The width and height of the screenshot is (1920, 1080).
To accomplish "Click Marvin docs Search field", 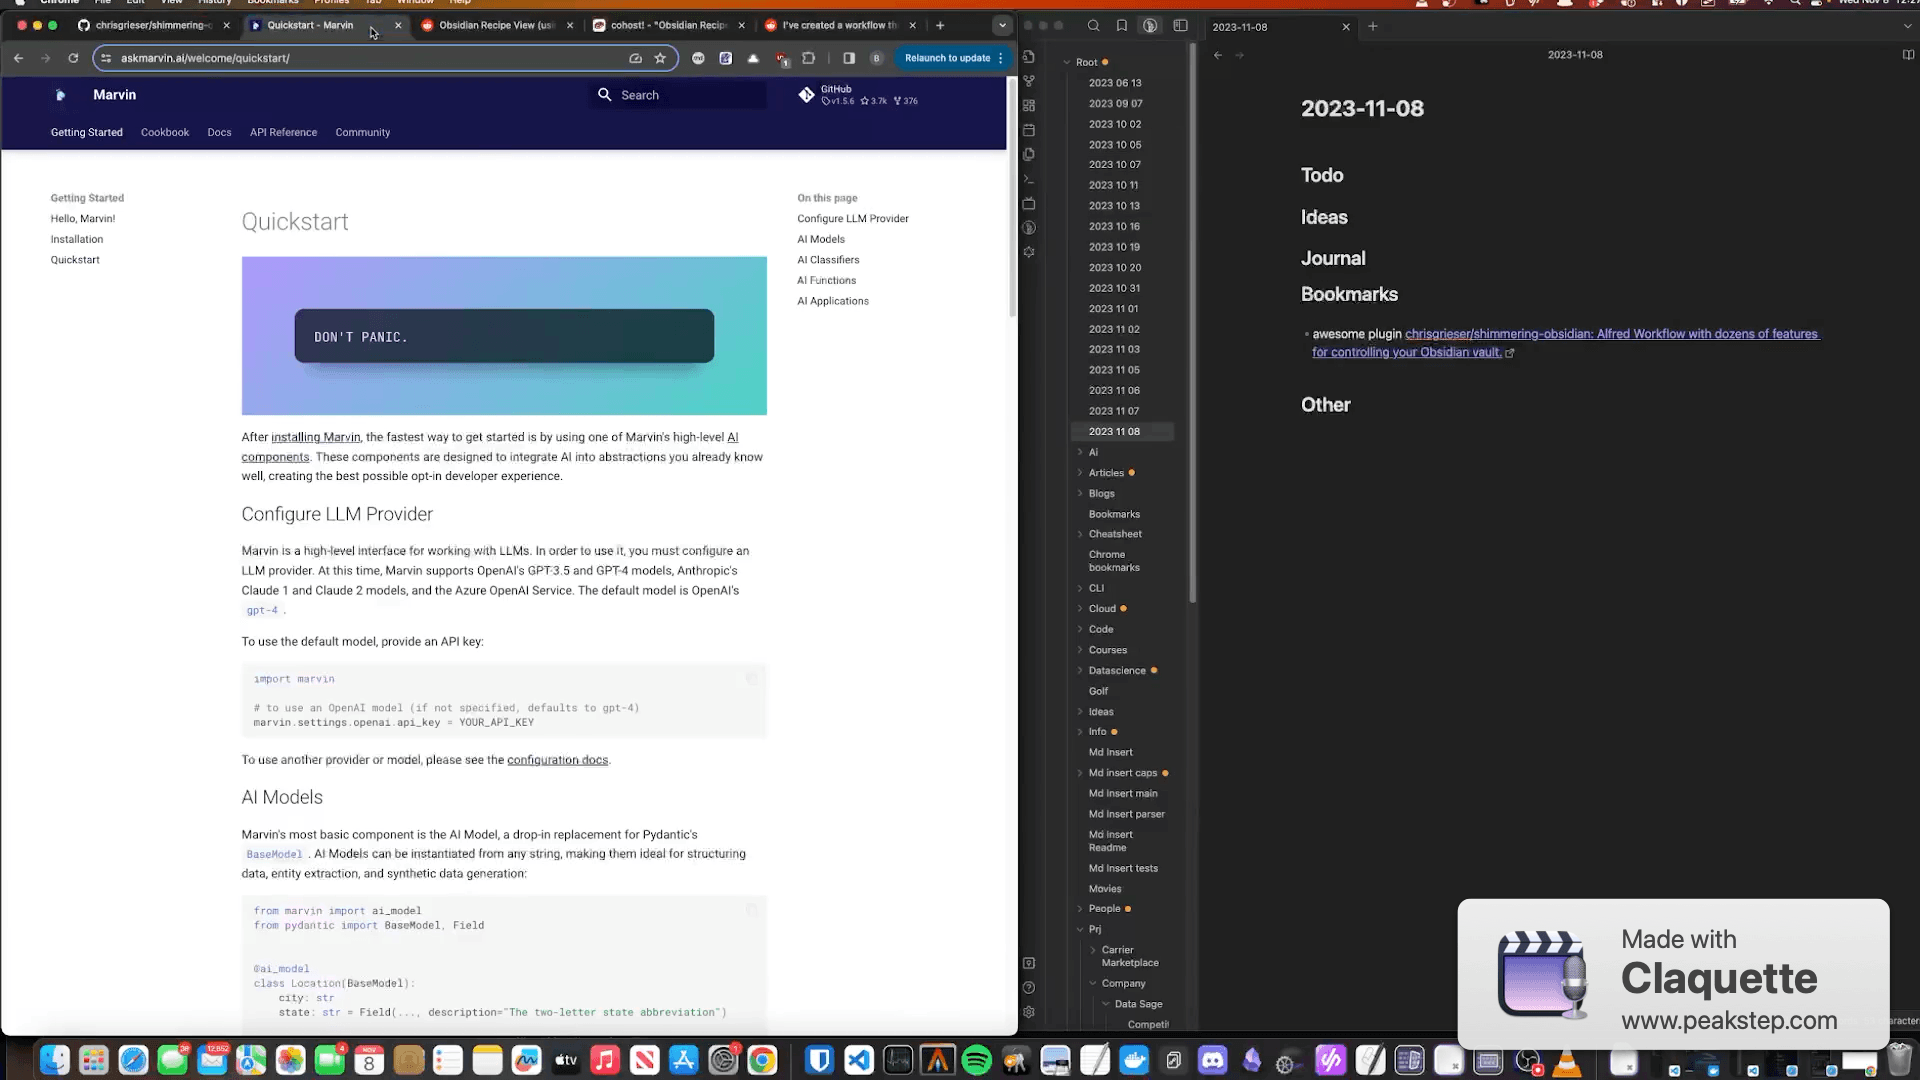I will (680, 95).
